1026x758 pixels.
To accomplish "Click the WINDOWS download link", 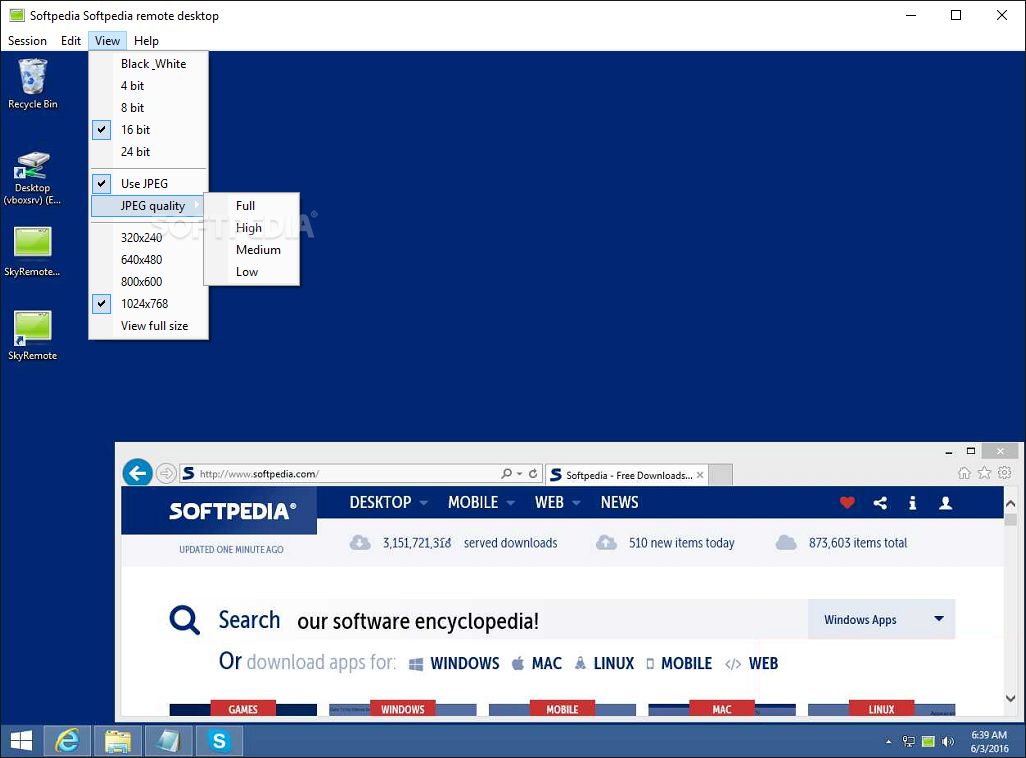I will (454, 663).
